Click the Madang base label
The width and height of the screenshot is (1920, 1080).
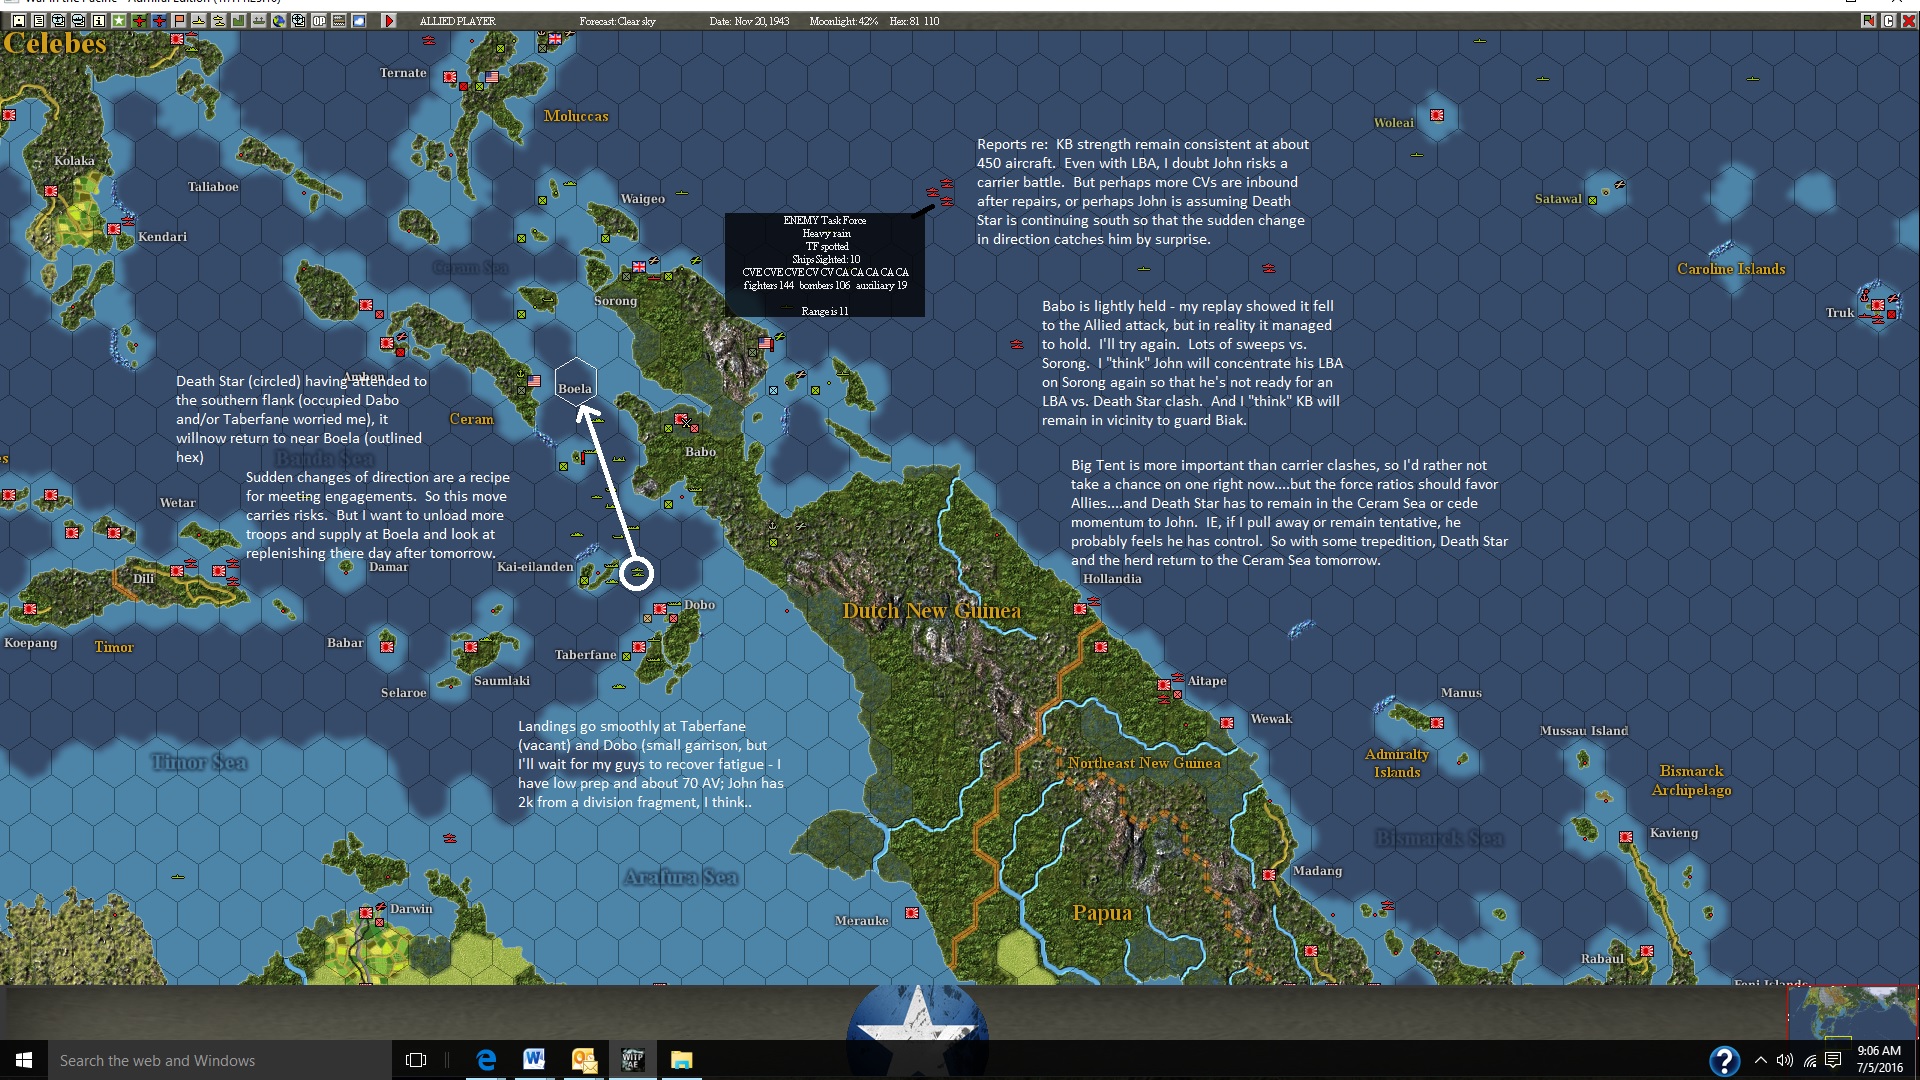point(1317,871)
